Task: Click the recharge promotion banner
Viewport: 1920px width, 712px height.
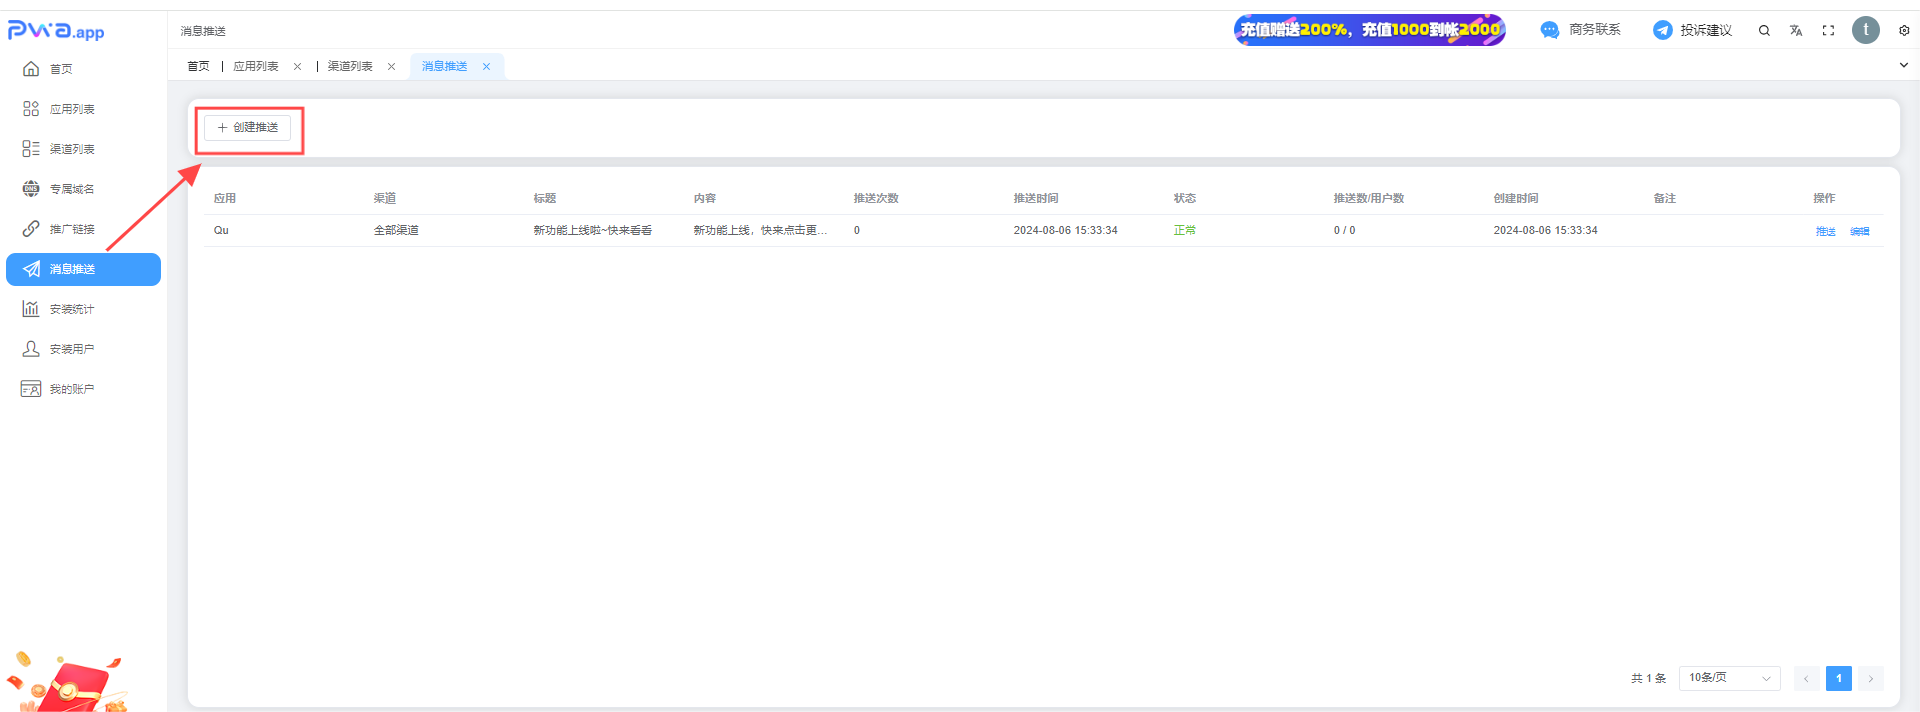Action: tap(1369, 30)
